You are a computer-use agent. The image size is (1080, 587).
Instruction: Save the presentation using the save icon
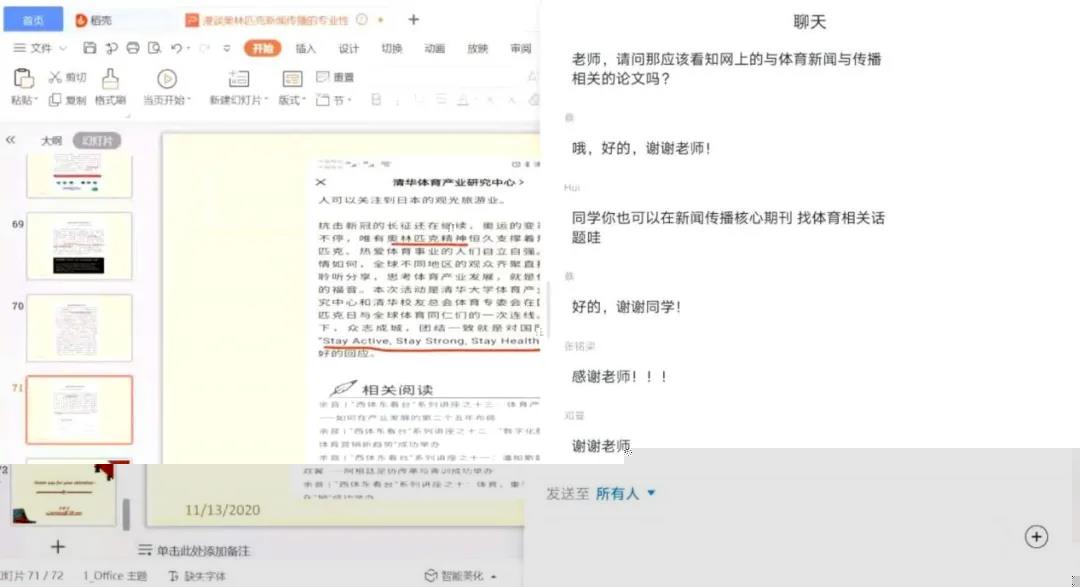[x=90, y=48]
